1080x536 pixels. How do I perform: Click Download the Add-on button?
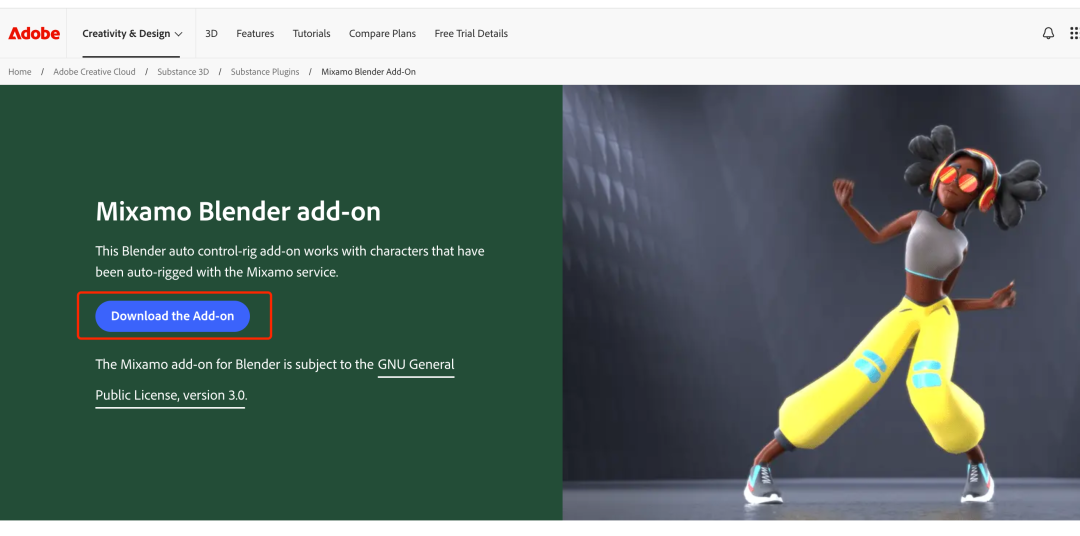tap(172, 316)
